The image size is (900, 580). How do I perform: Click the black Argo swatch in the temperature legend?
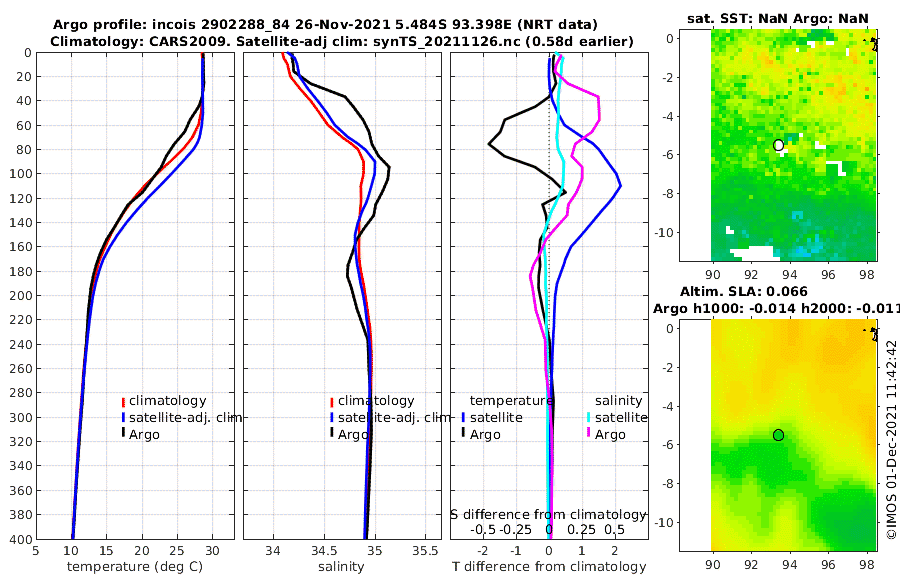[x=123, y=434]
